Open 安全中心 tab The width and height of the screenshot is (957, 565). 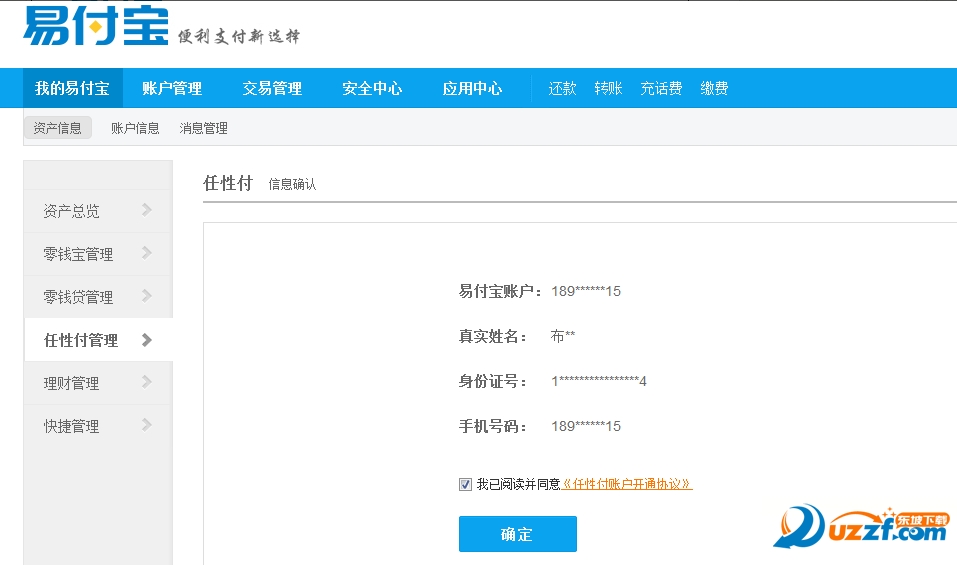tap(372, 88)
